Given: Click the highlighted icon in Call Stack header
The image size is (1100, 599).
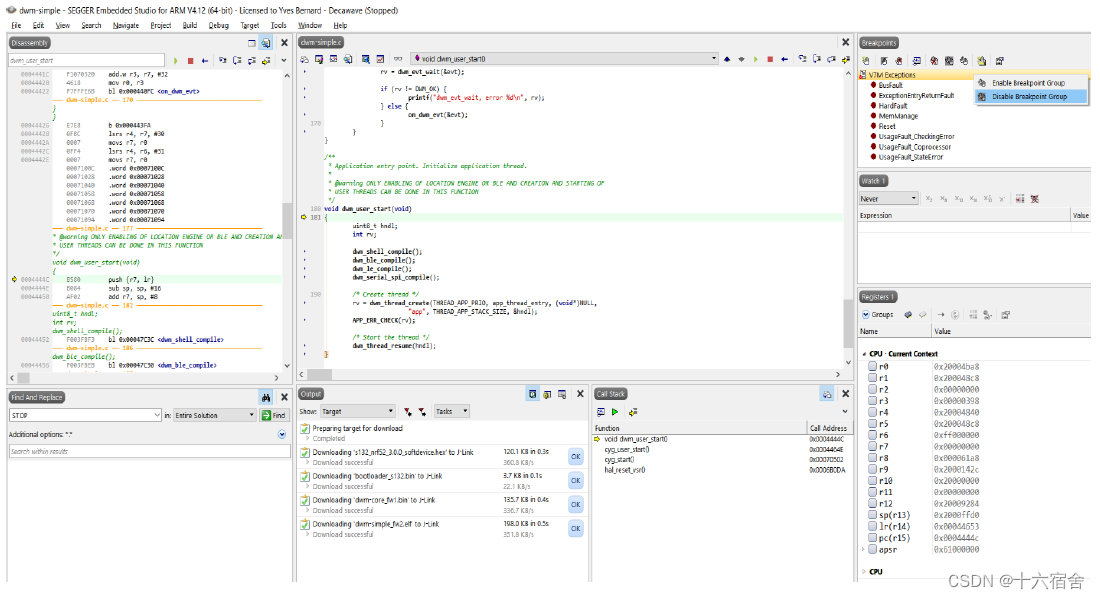Looking at the screenshot, I should point(827,395).
